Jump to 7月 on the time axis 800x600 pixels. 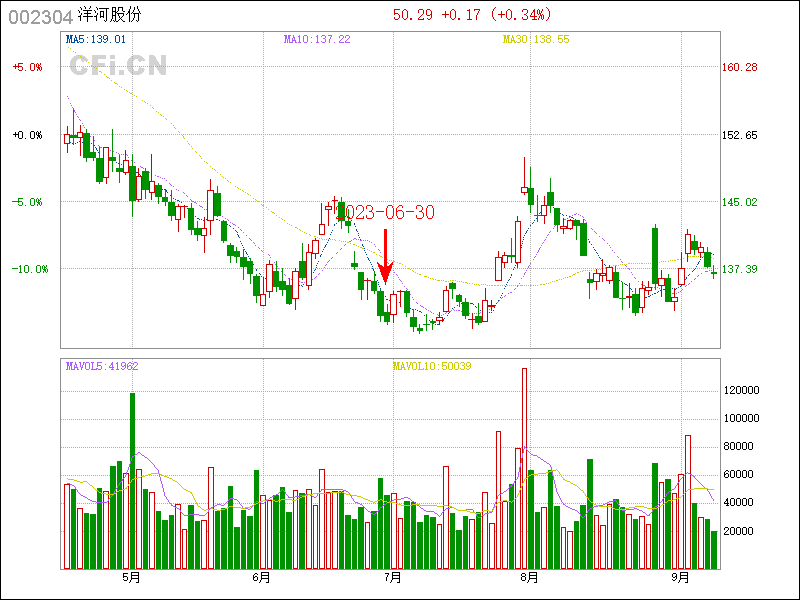(x=393, y=578)
